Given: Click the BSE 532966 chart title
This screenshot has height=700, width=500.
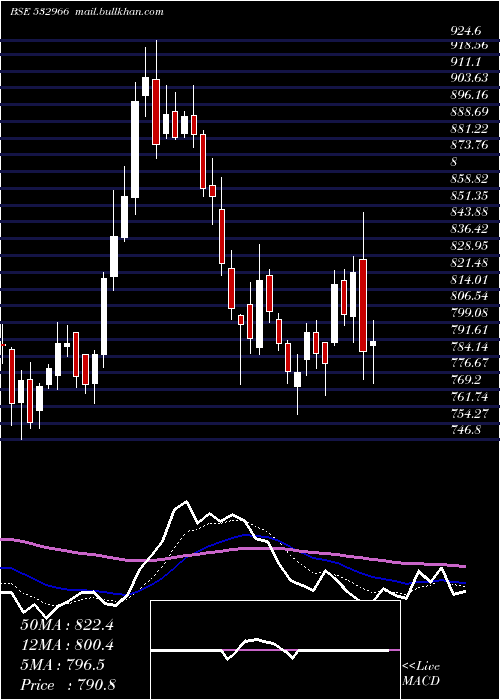Looking at the screenshot, I should pyautogui.click(x=39, y=12).
